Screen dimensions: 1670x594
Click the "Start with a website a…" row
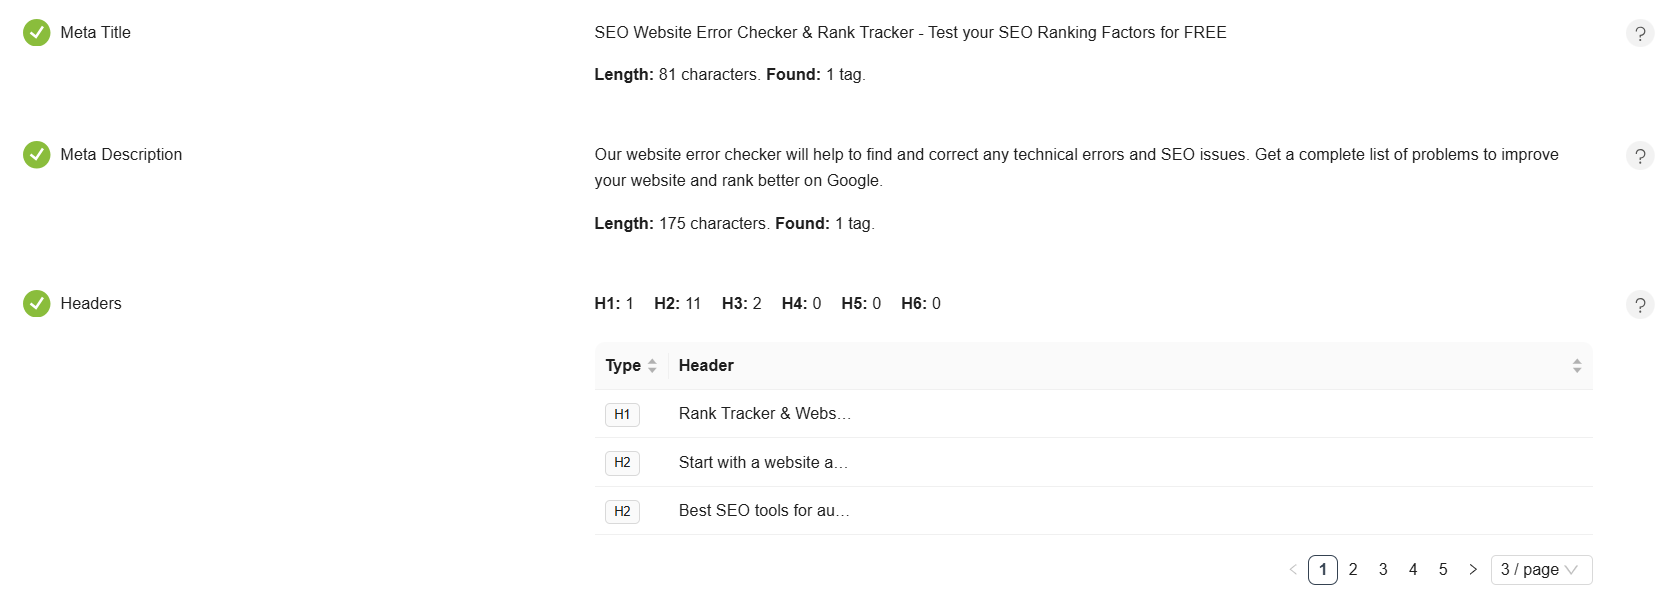tap(763, 463)
